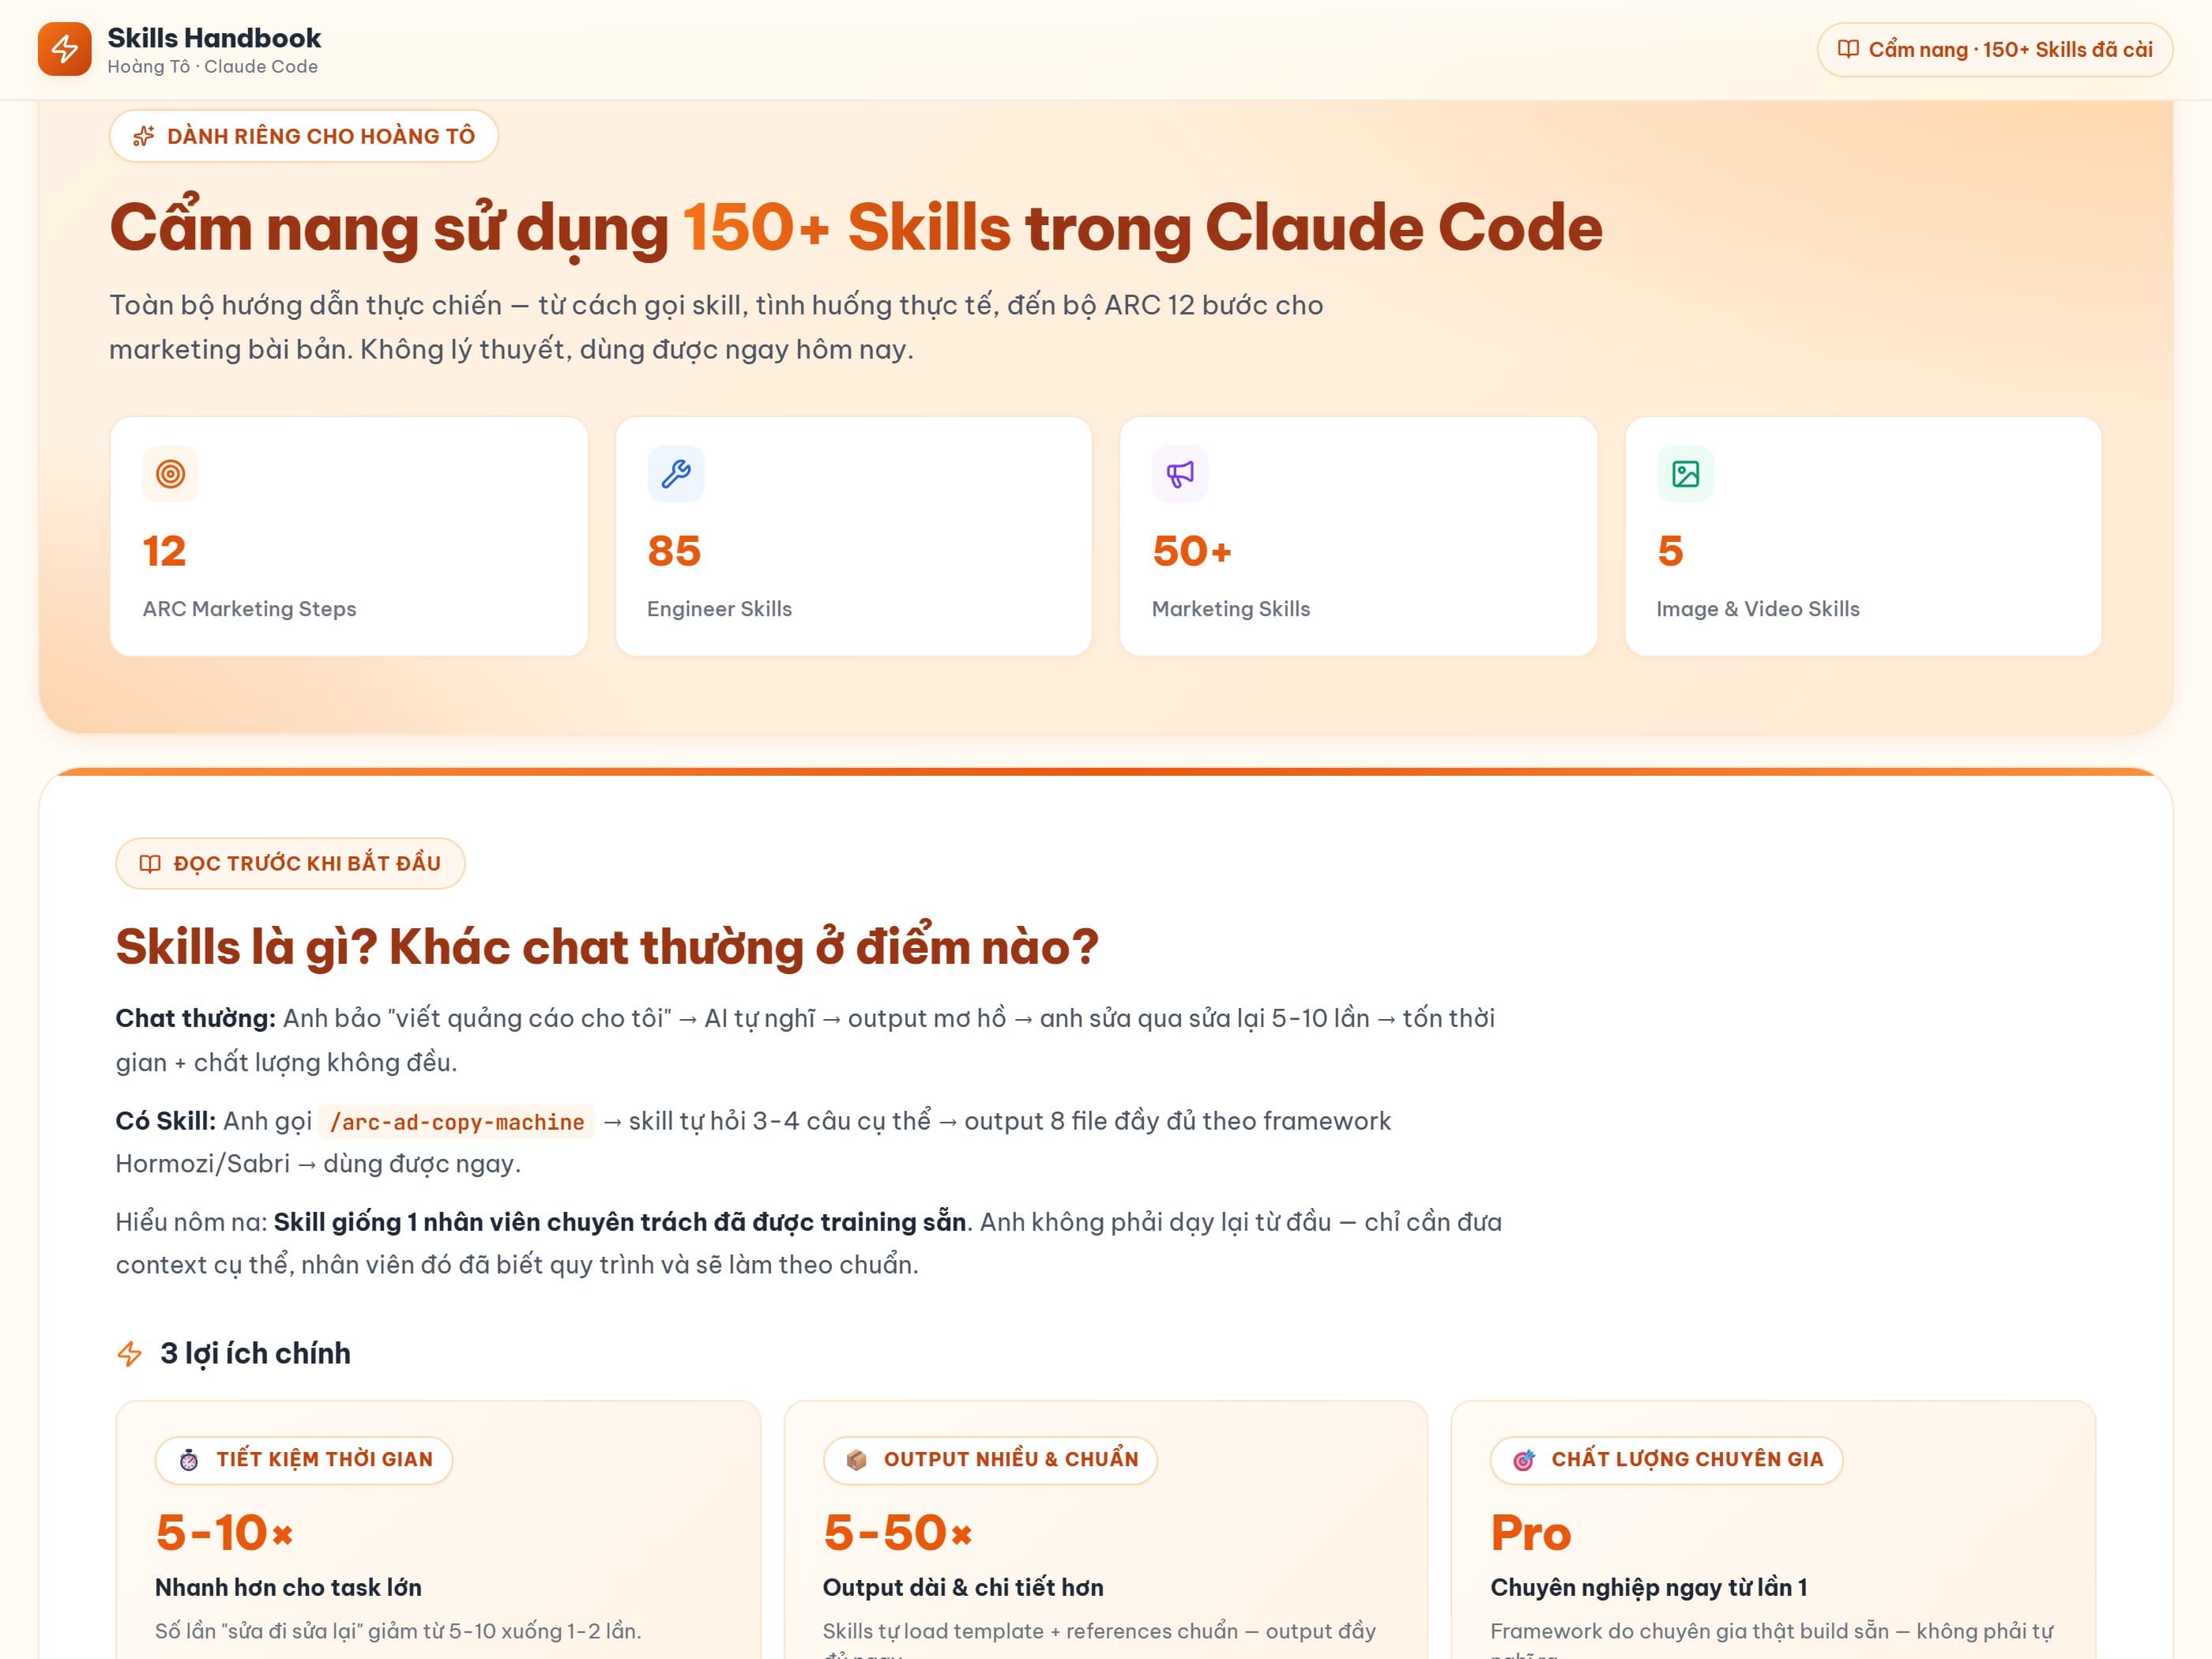Click the orange lightning bolt logo icon
Screen dimensions: 2212x1659
(65, 49)
